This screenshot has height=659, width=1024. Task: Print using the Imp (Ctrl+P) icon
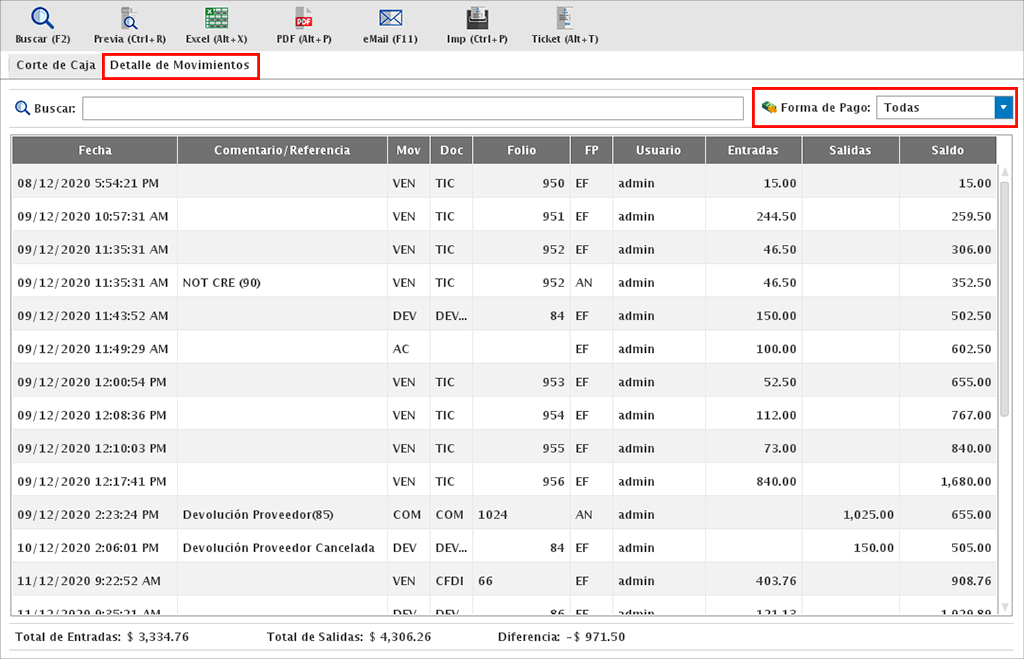(x=478, y=18)
